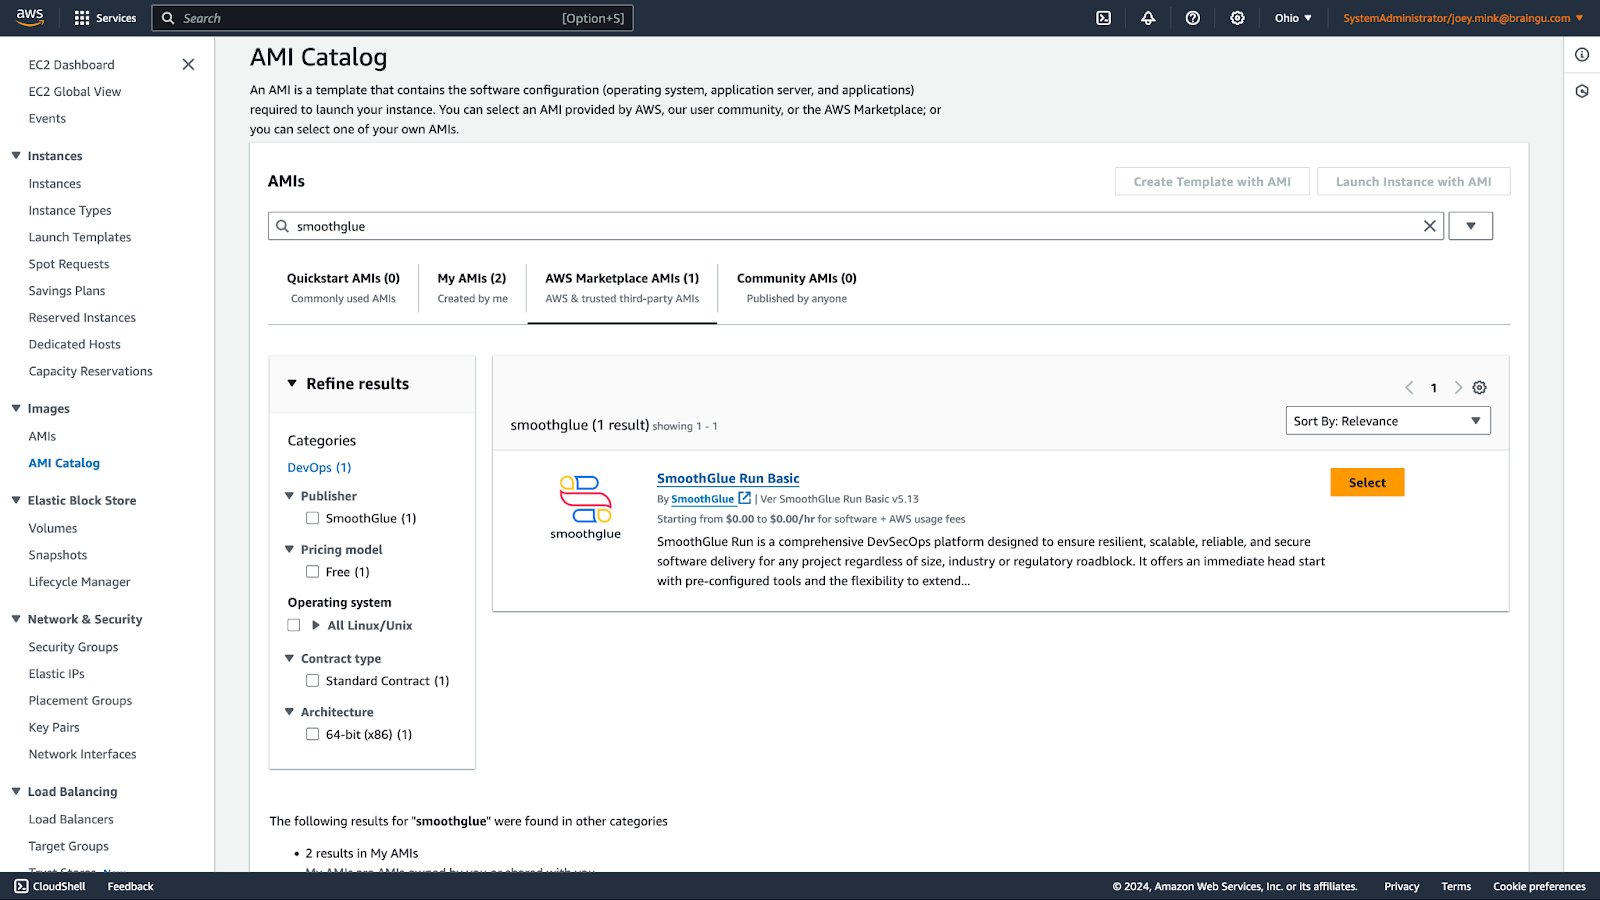Screen dimensions: 1600x900
Task: Click Create Template with AMI button
Action: tap(1212, 182)
